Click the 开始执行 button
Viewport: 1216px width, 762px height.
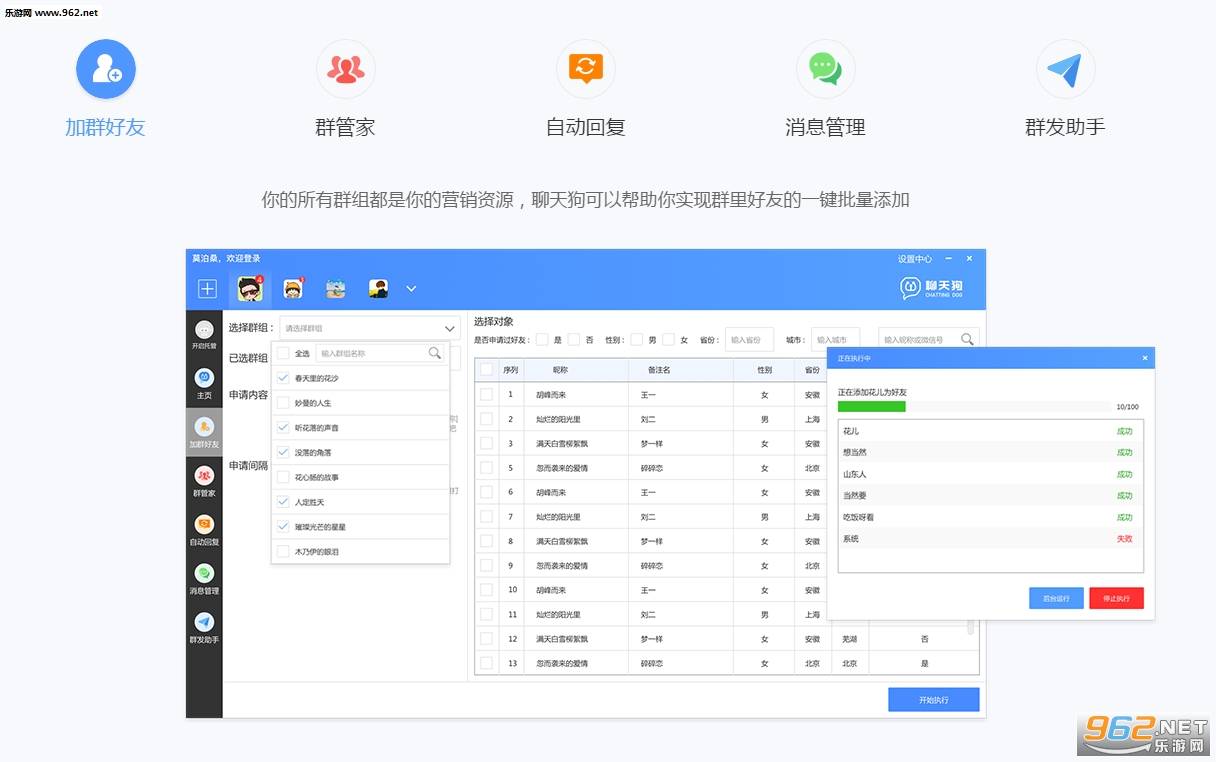(933, 700)
